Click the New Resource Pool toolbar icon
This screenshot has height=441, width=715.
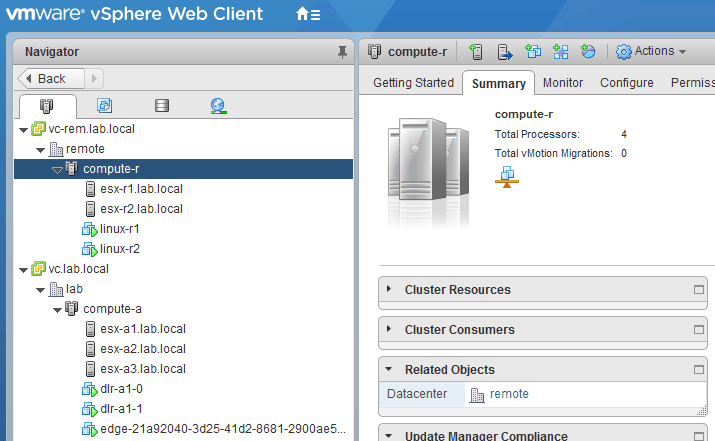pos(588,52)
